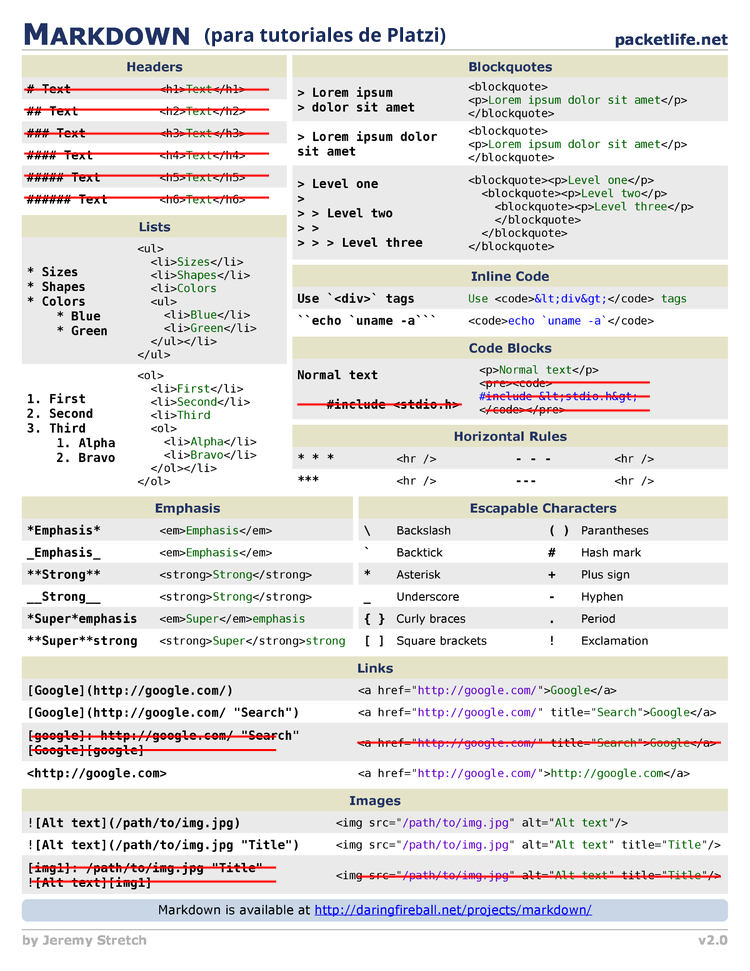This screenshot has width=750, height=971.
Task: Click the '<li>Alpha</li>' HTML line
Action: [210, 442]
